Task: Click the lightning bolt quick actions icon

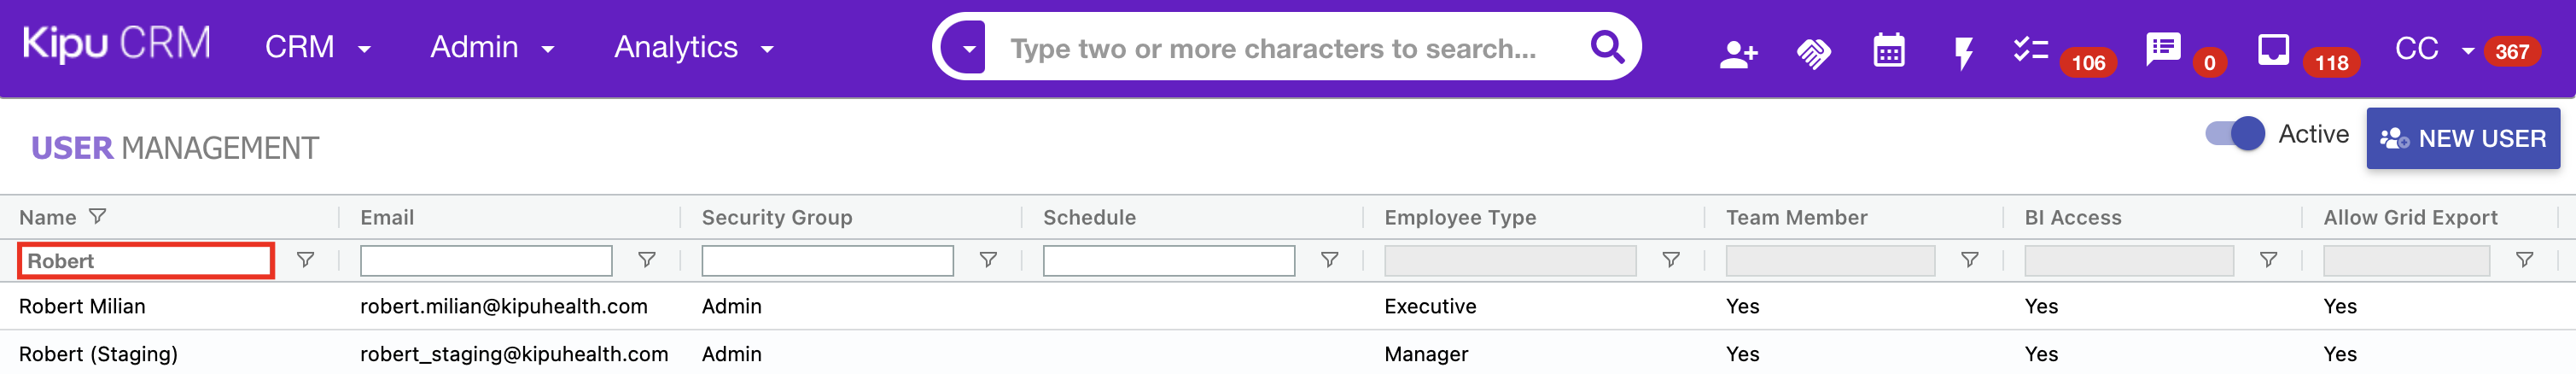Action: click(1963, 53)
